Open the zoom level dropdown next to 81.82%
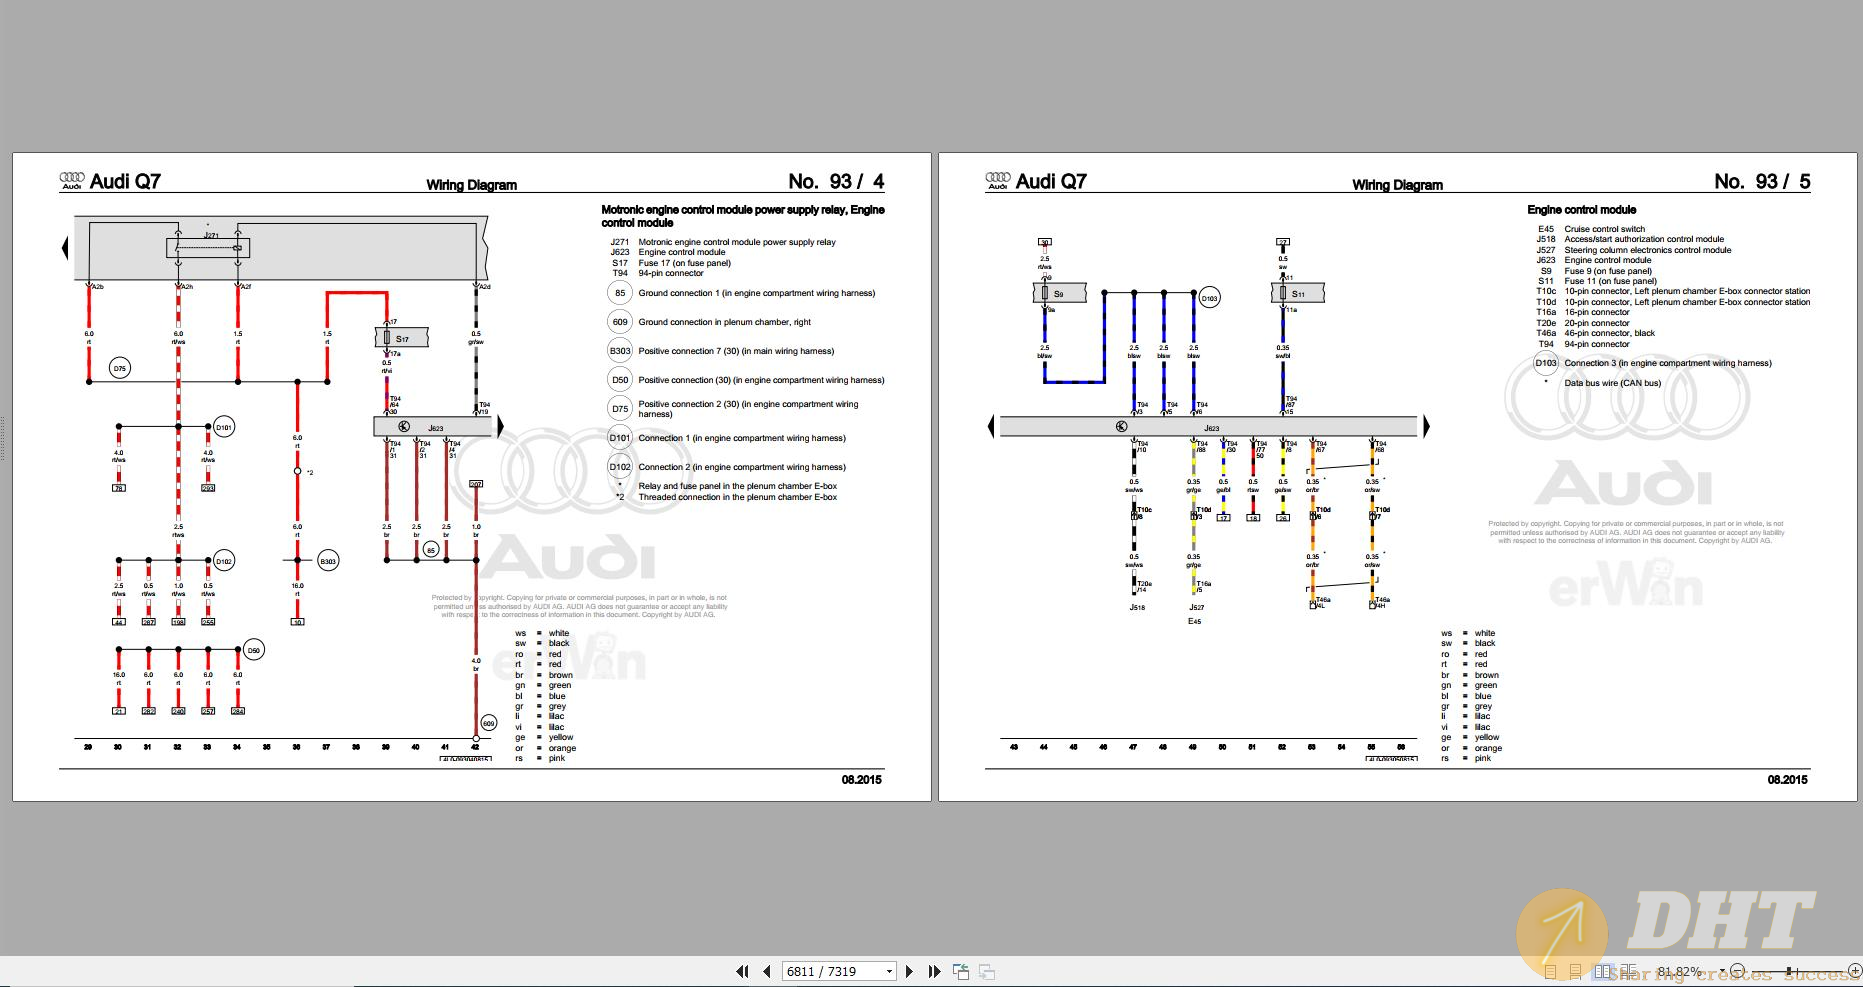Screen dimensions: 1863x987 [1722, 971]
